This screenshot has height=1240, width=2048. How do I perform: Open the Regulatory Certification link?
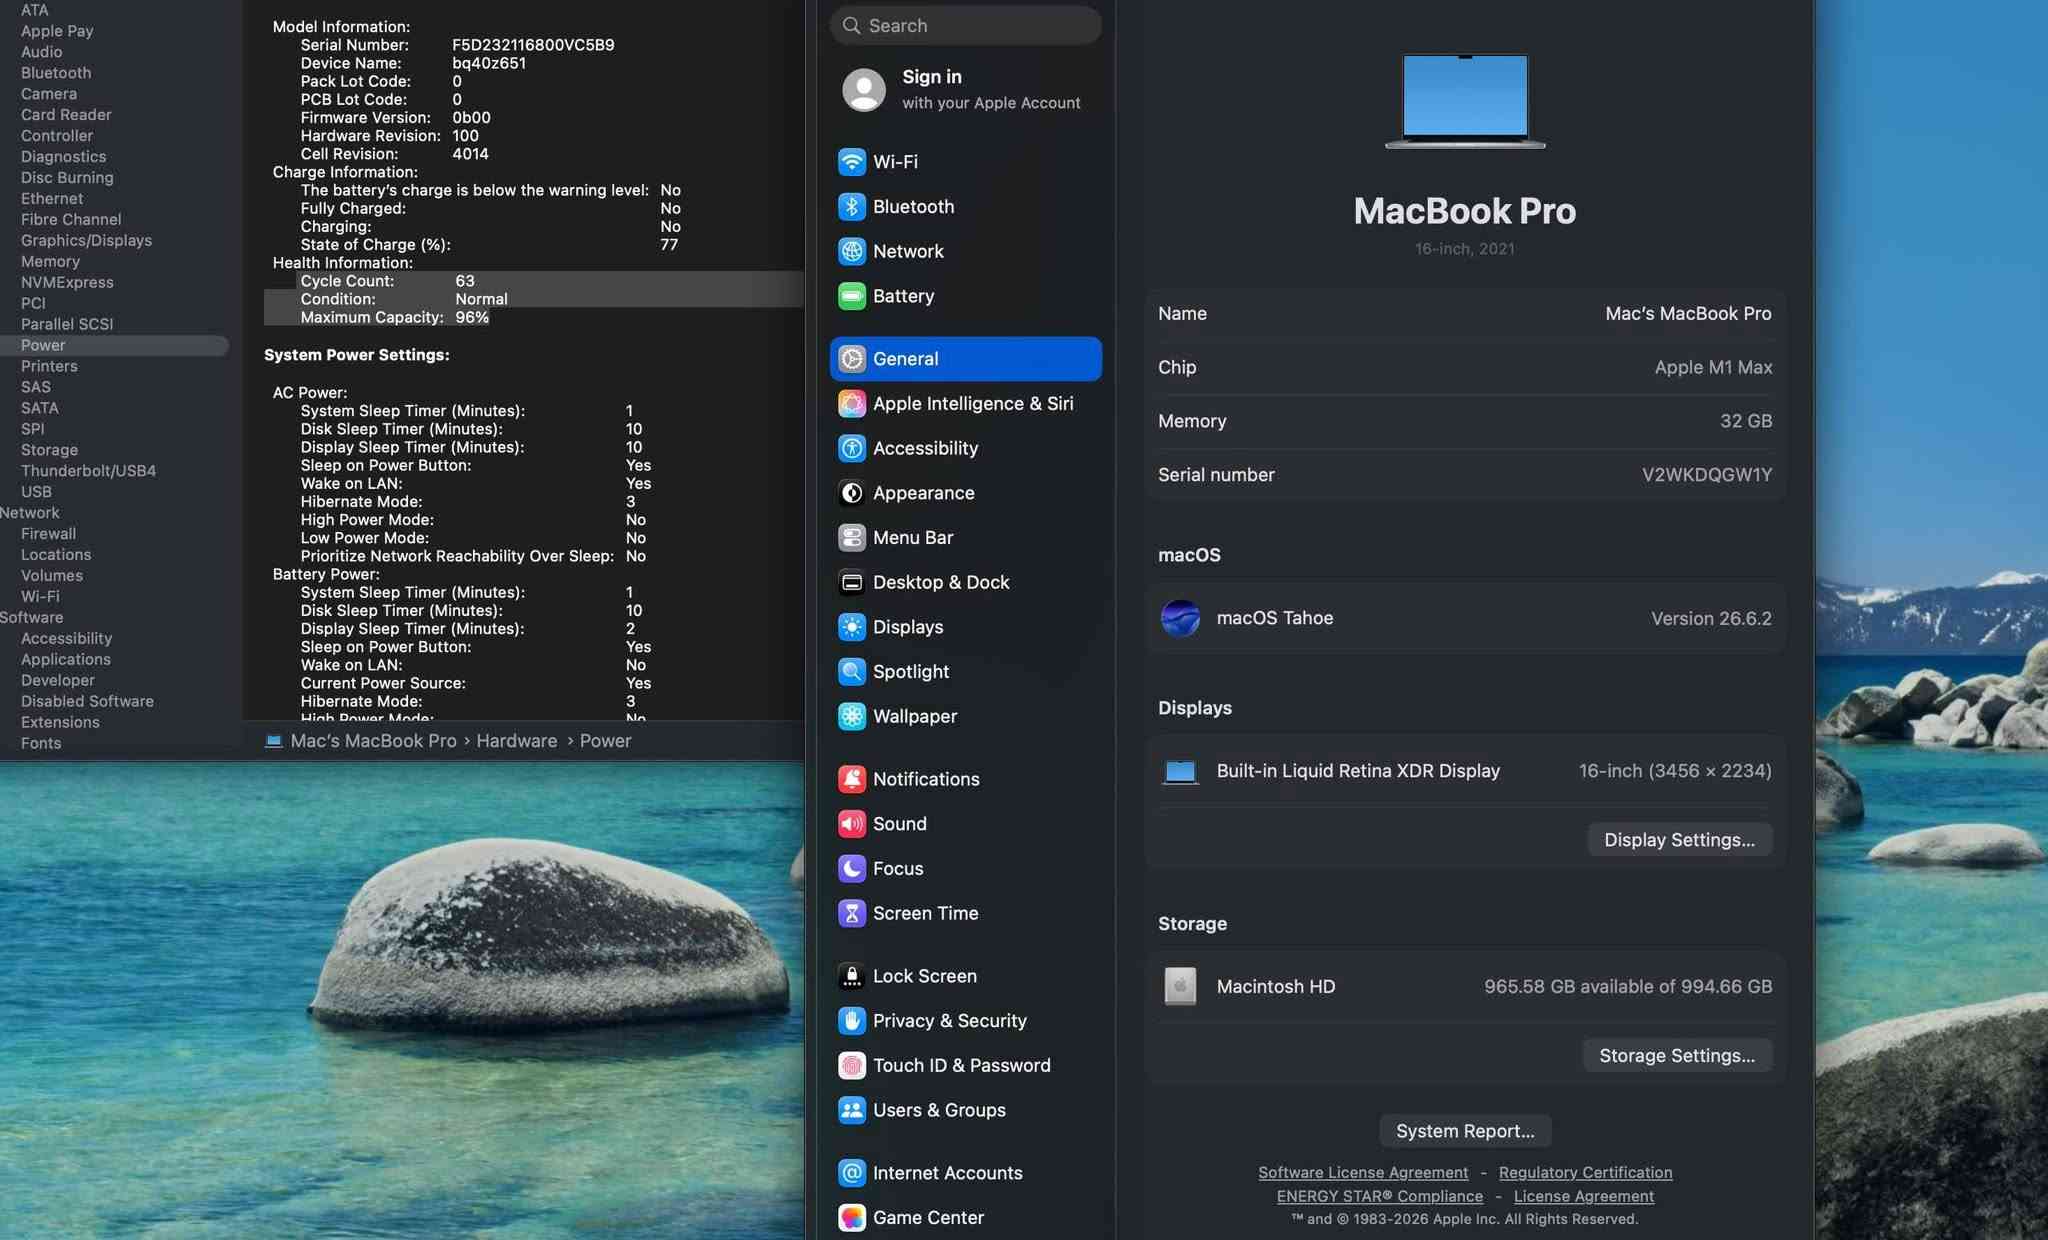click(x=1585, y=1172)
